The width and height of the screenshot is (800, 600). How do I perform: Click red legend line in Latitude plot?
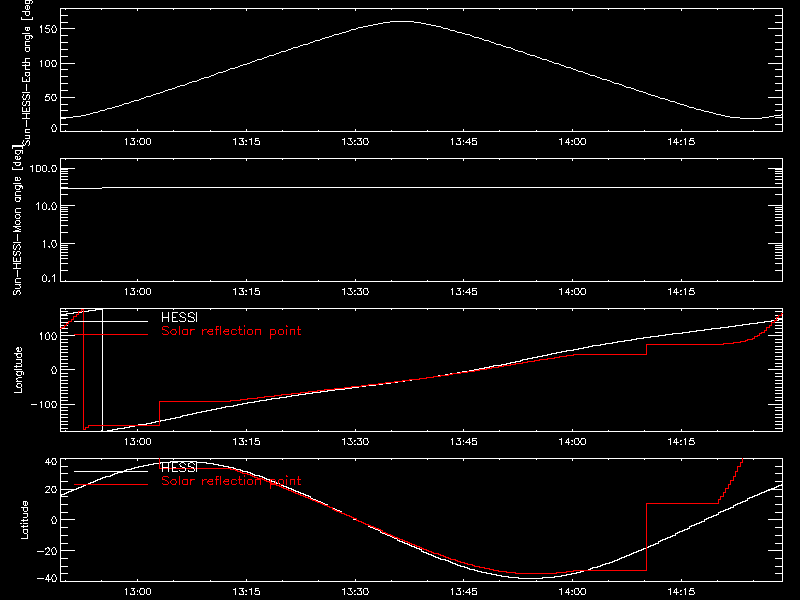(x=111, y=485)
